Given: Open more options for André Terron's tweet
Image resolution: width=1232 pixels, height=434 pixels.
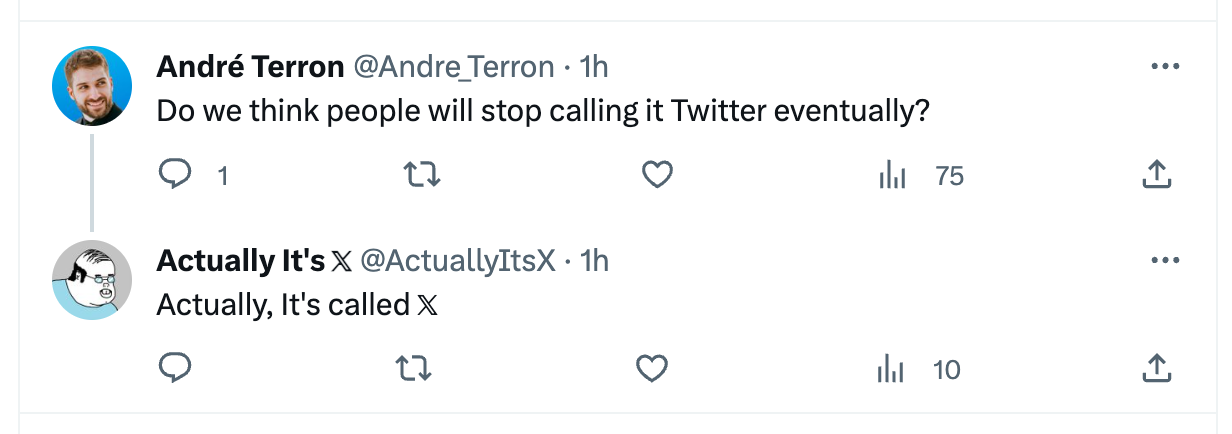Looking at the screenshot, I should tap(1165, 67).
